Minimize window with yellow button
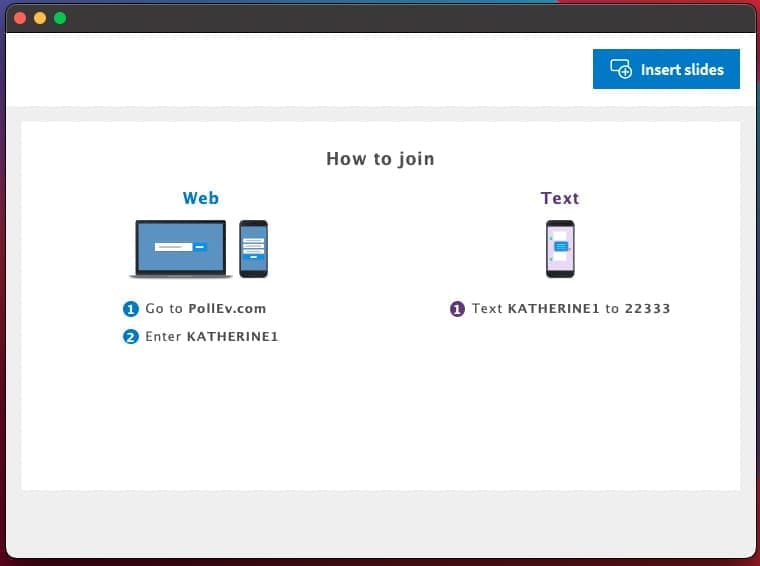The image size is (760, 566). point(40,18)
